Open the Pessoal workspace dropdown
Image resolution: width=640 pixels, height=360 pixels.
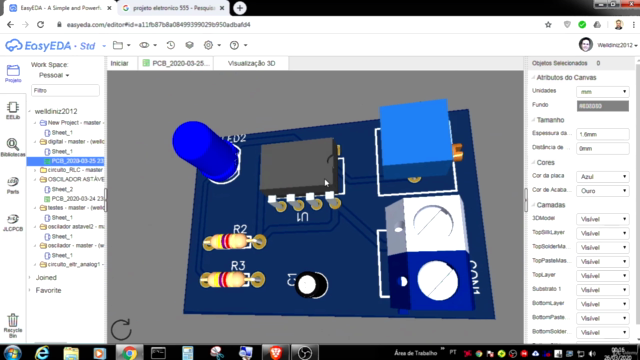coord(54,75)
